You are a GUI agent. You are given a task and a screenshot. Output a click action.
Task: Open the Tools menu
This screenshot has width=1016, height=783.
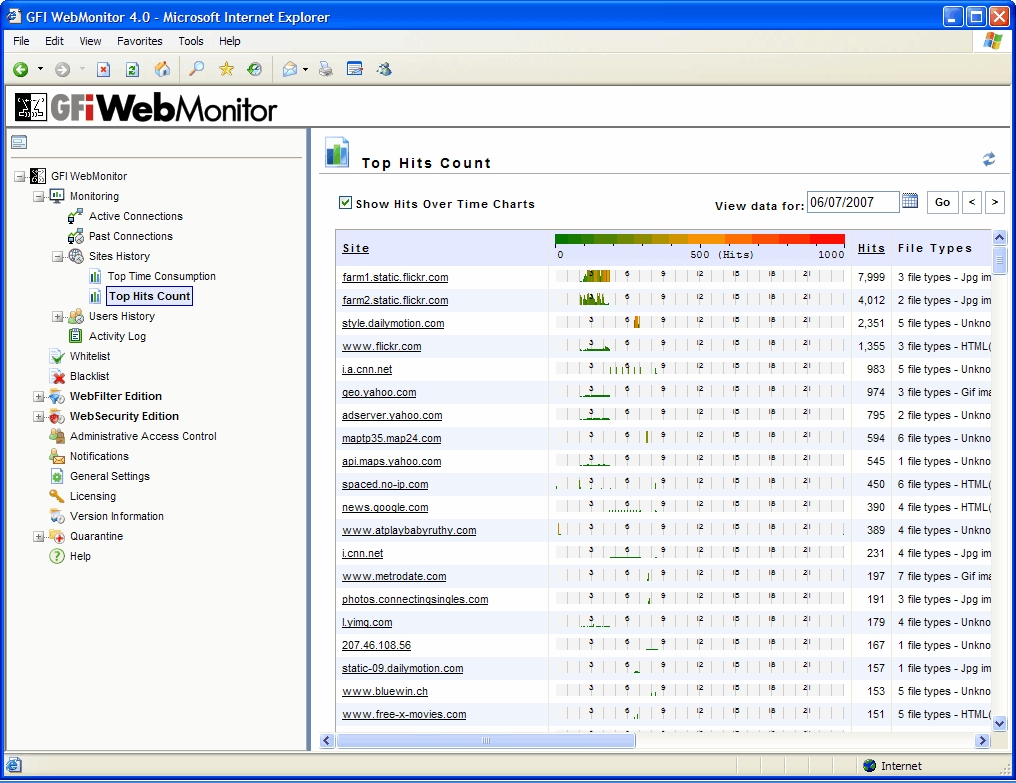[x=190, y=41]
